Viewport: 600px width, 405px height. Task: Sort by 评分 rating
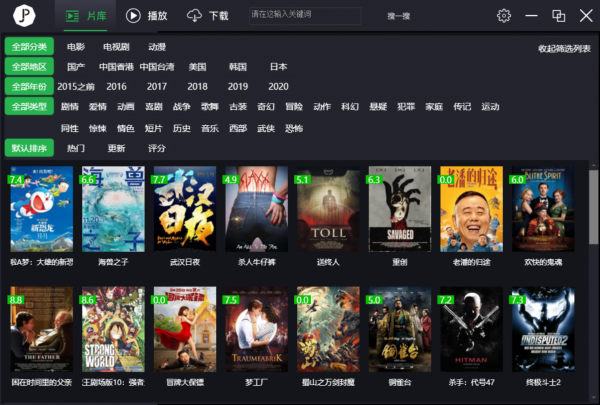(157, 148)
